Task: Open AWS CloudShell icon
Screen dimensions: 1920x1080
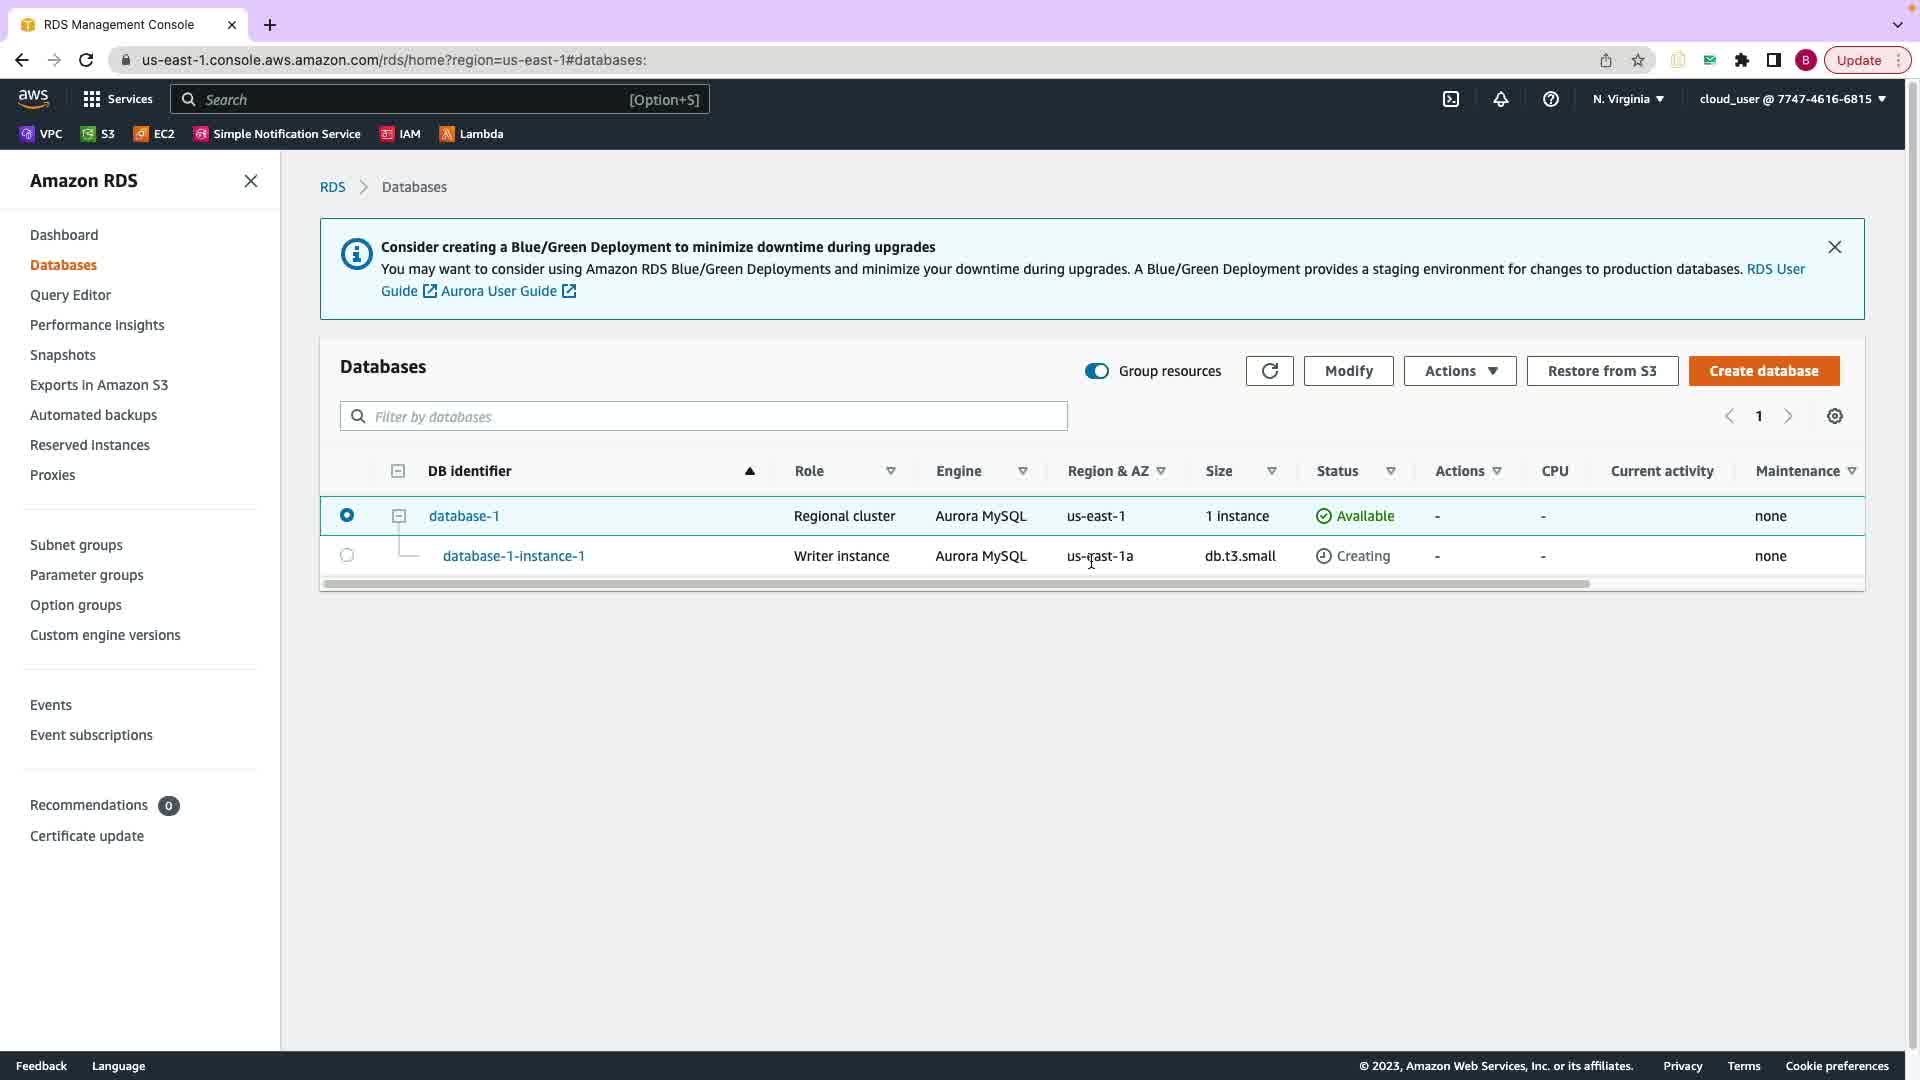Action: tap(1450, 99)
